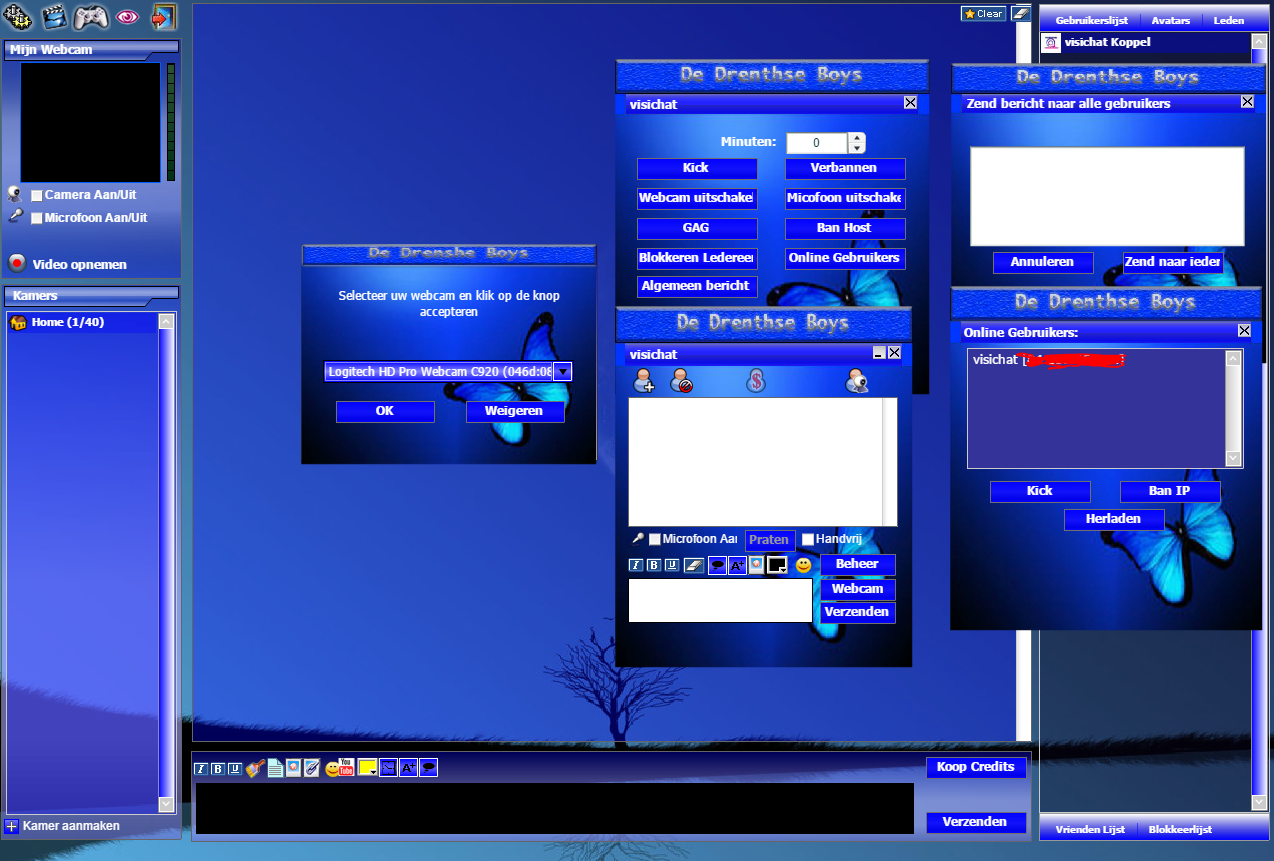Viewport: 1274px width, 861px height.
Task: Select visichat Koppel in user list
Action: pos(1144,43)
